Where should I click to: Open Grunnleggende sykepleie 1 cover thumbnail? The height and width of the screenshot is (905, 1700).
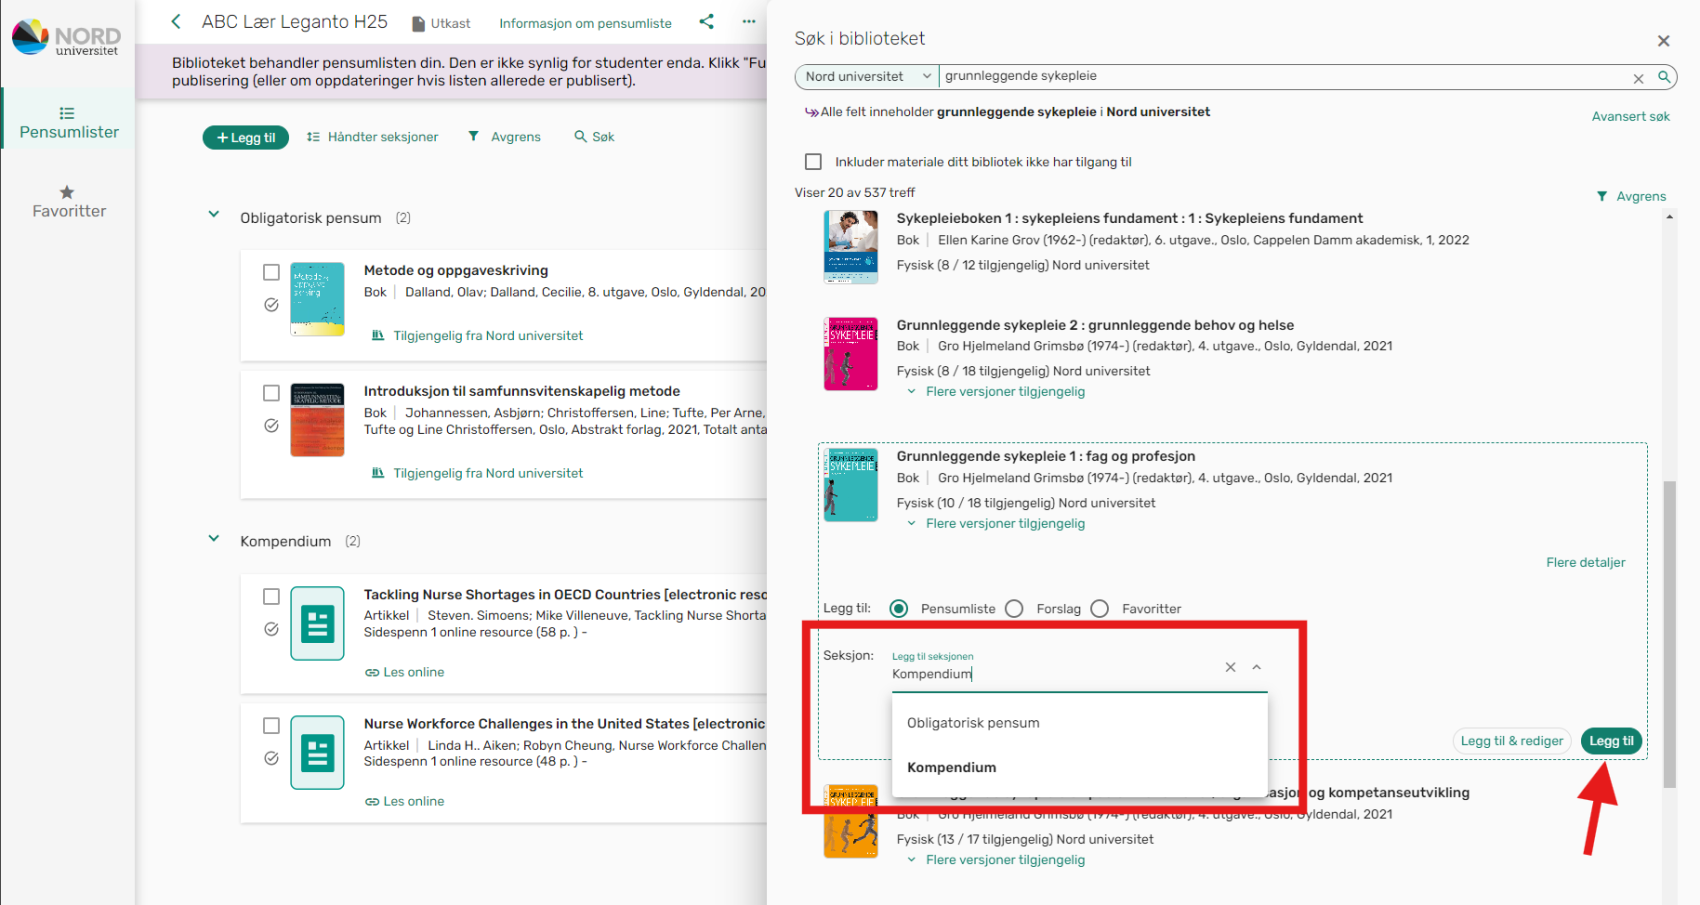pos(851,485)
